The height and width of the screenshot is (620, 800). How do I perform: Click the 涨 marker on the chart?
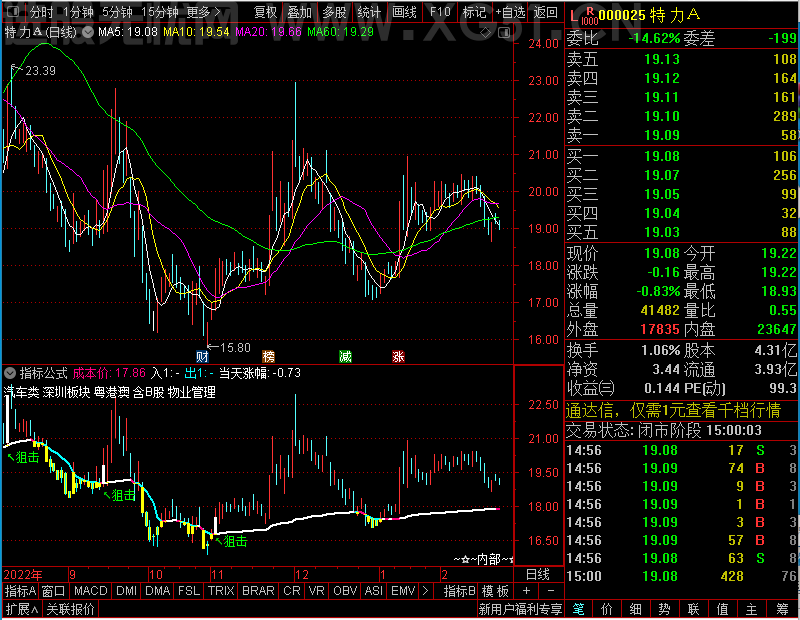click(x=398, y=356)
